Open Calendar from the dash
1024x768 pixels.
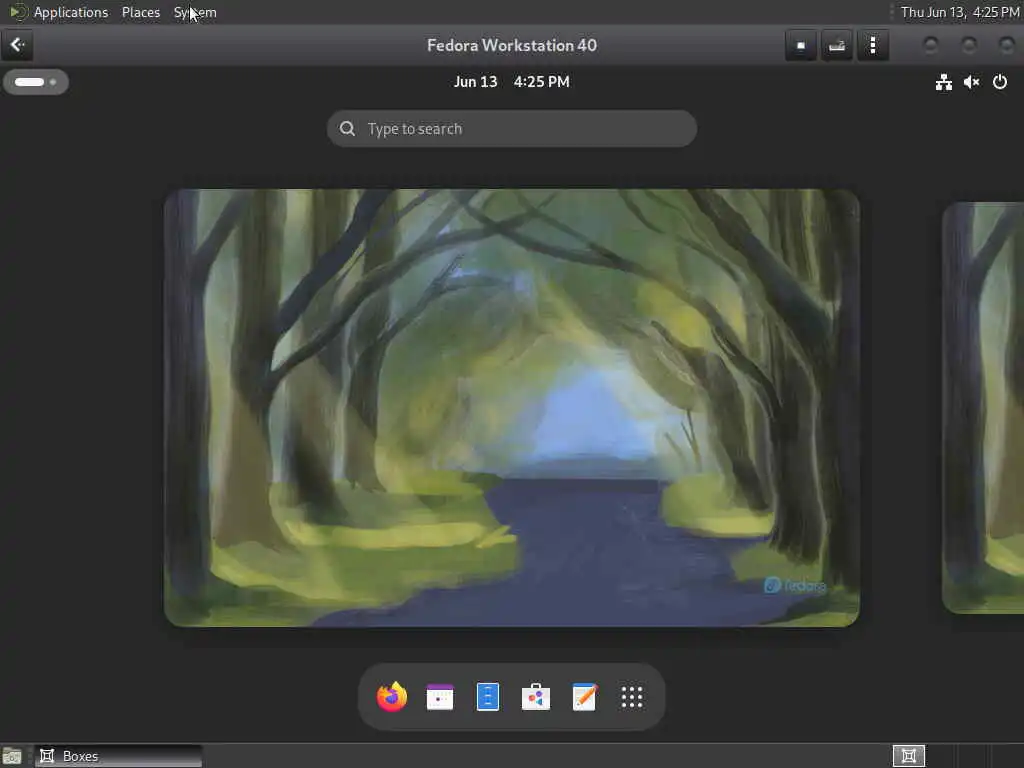point(440,697)
